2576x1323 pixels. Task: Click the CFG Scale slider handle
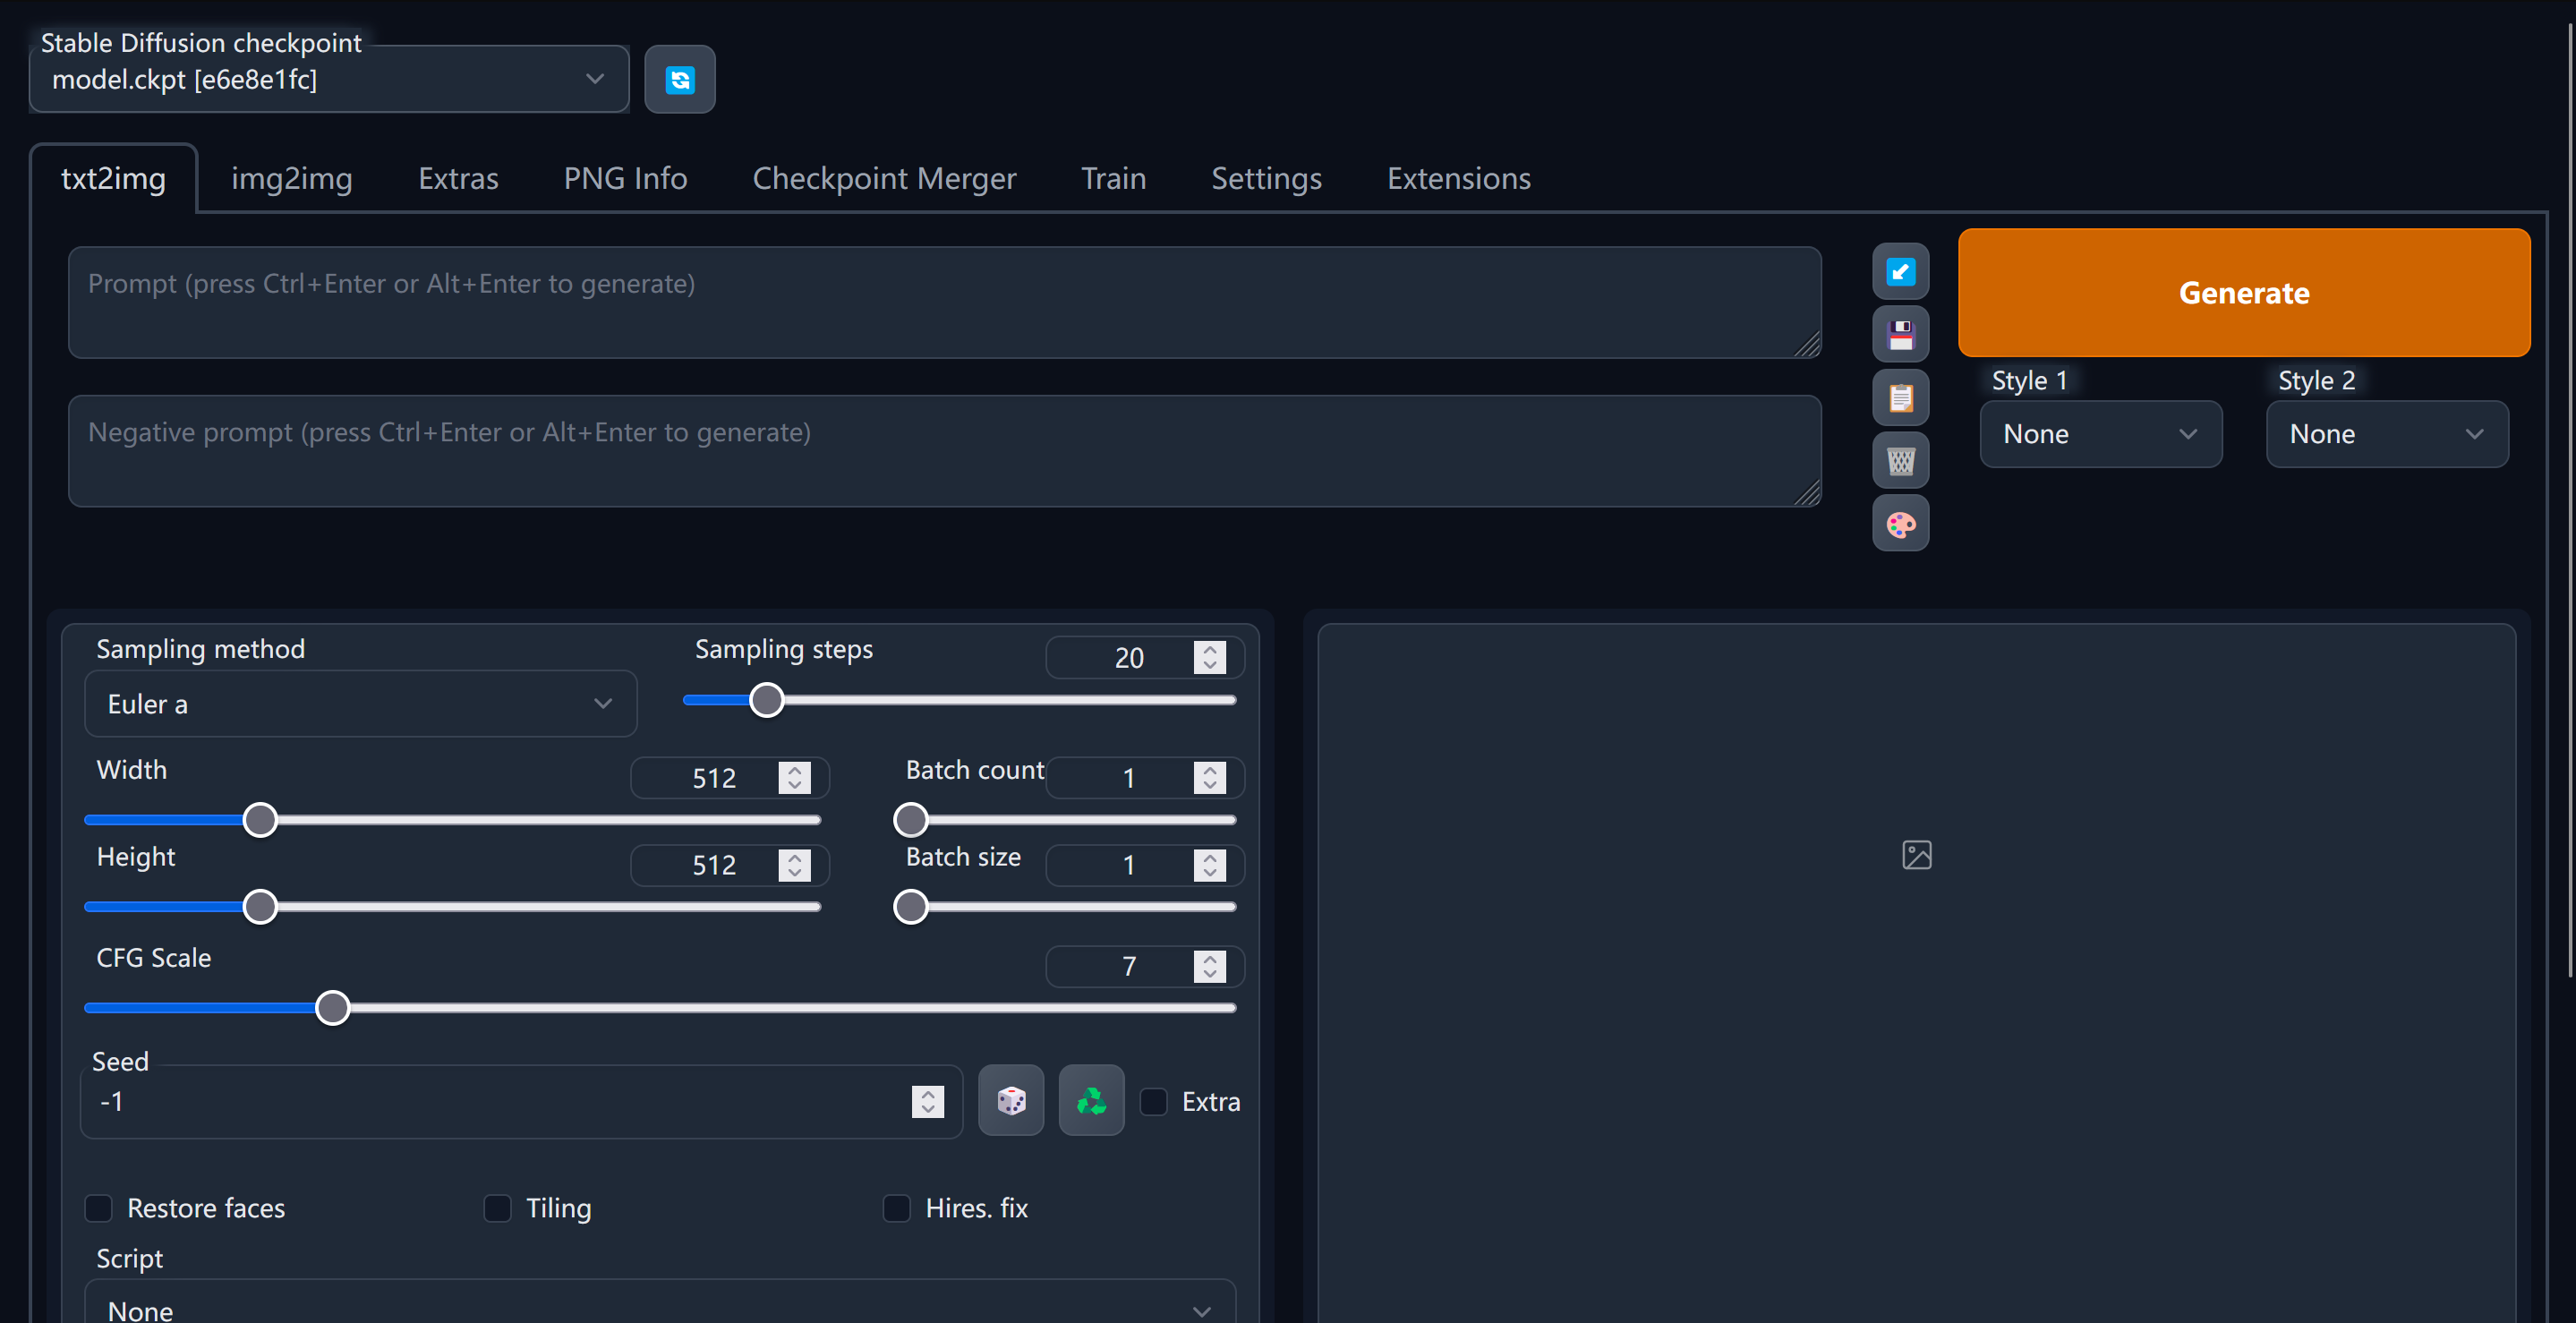[332, 1007]
